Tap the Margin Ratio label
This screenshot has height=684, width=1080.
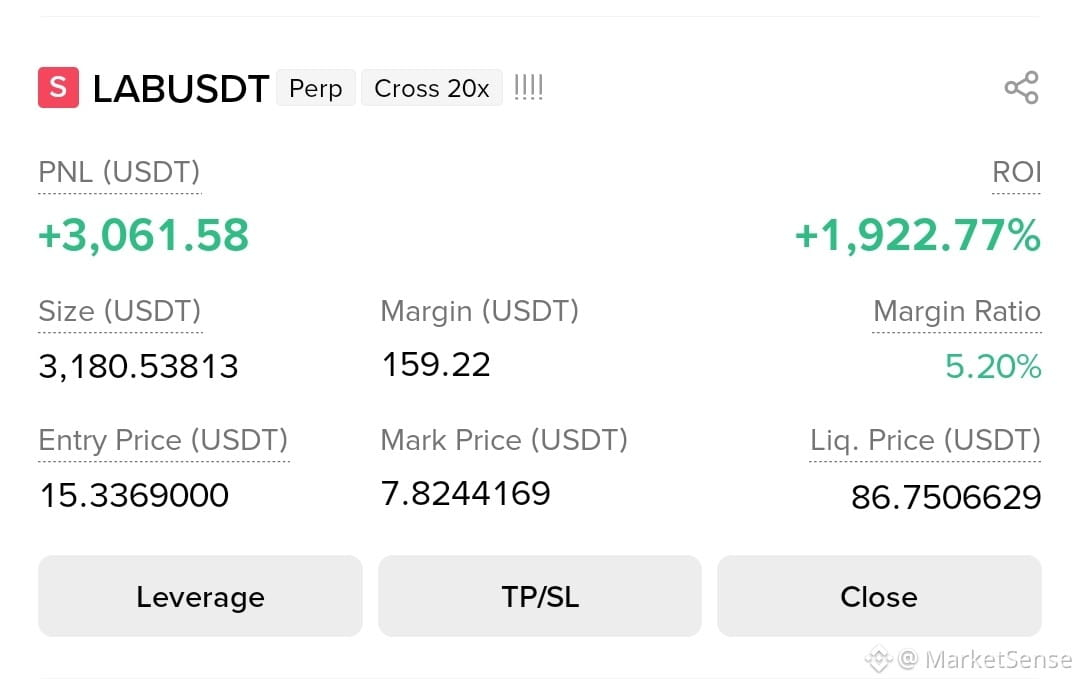point(957,311)
